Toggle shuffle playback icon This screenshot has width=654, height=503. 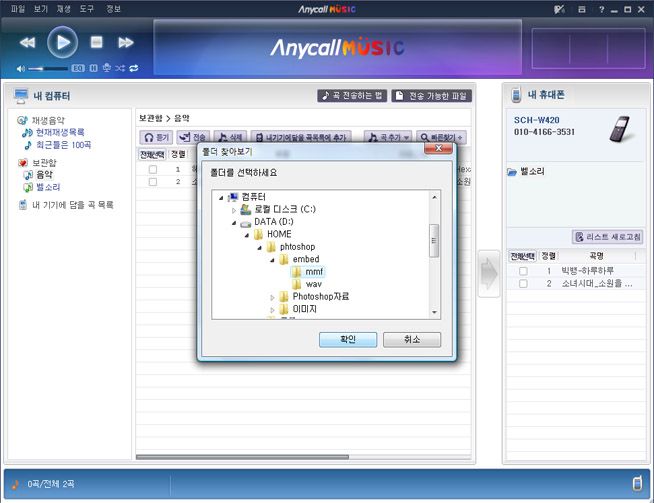point(120,68)
